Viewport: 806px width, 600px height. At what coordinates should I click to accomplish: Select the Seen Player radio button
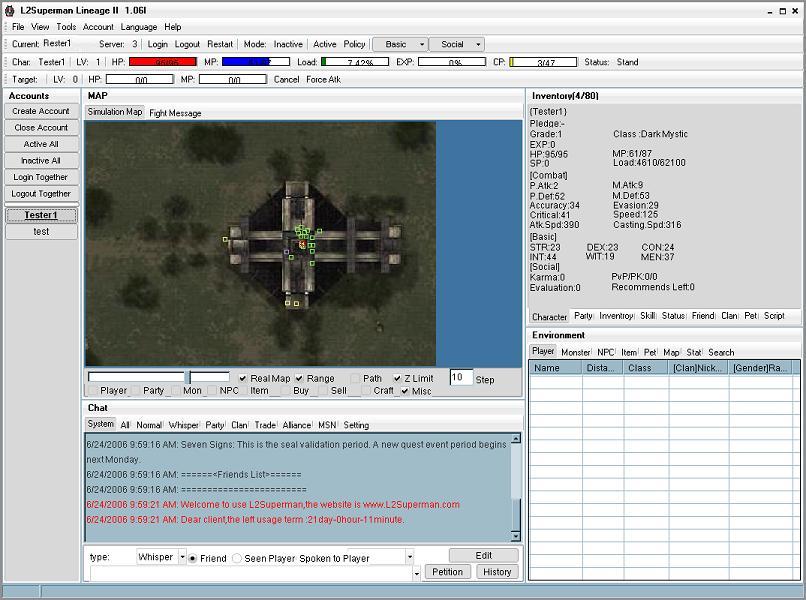tap(237, 558)
